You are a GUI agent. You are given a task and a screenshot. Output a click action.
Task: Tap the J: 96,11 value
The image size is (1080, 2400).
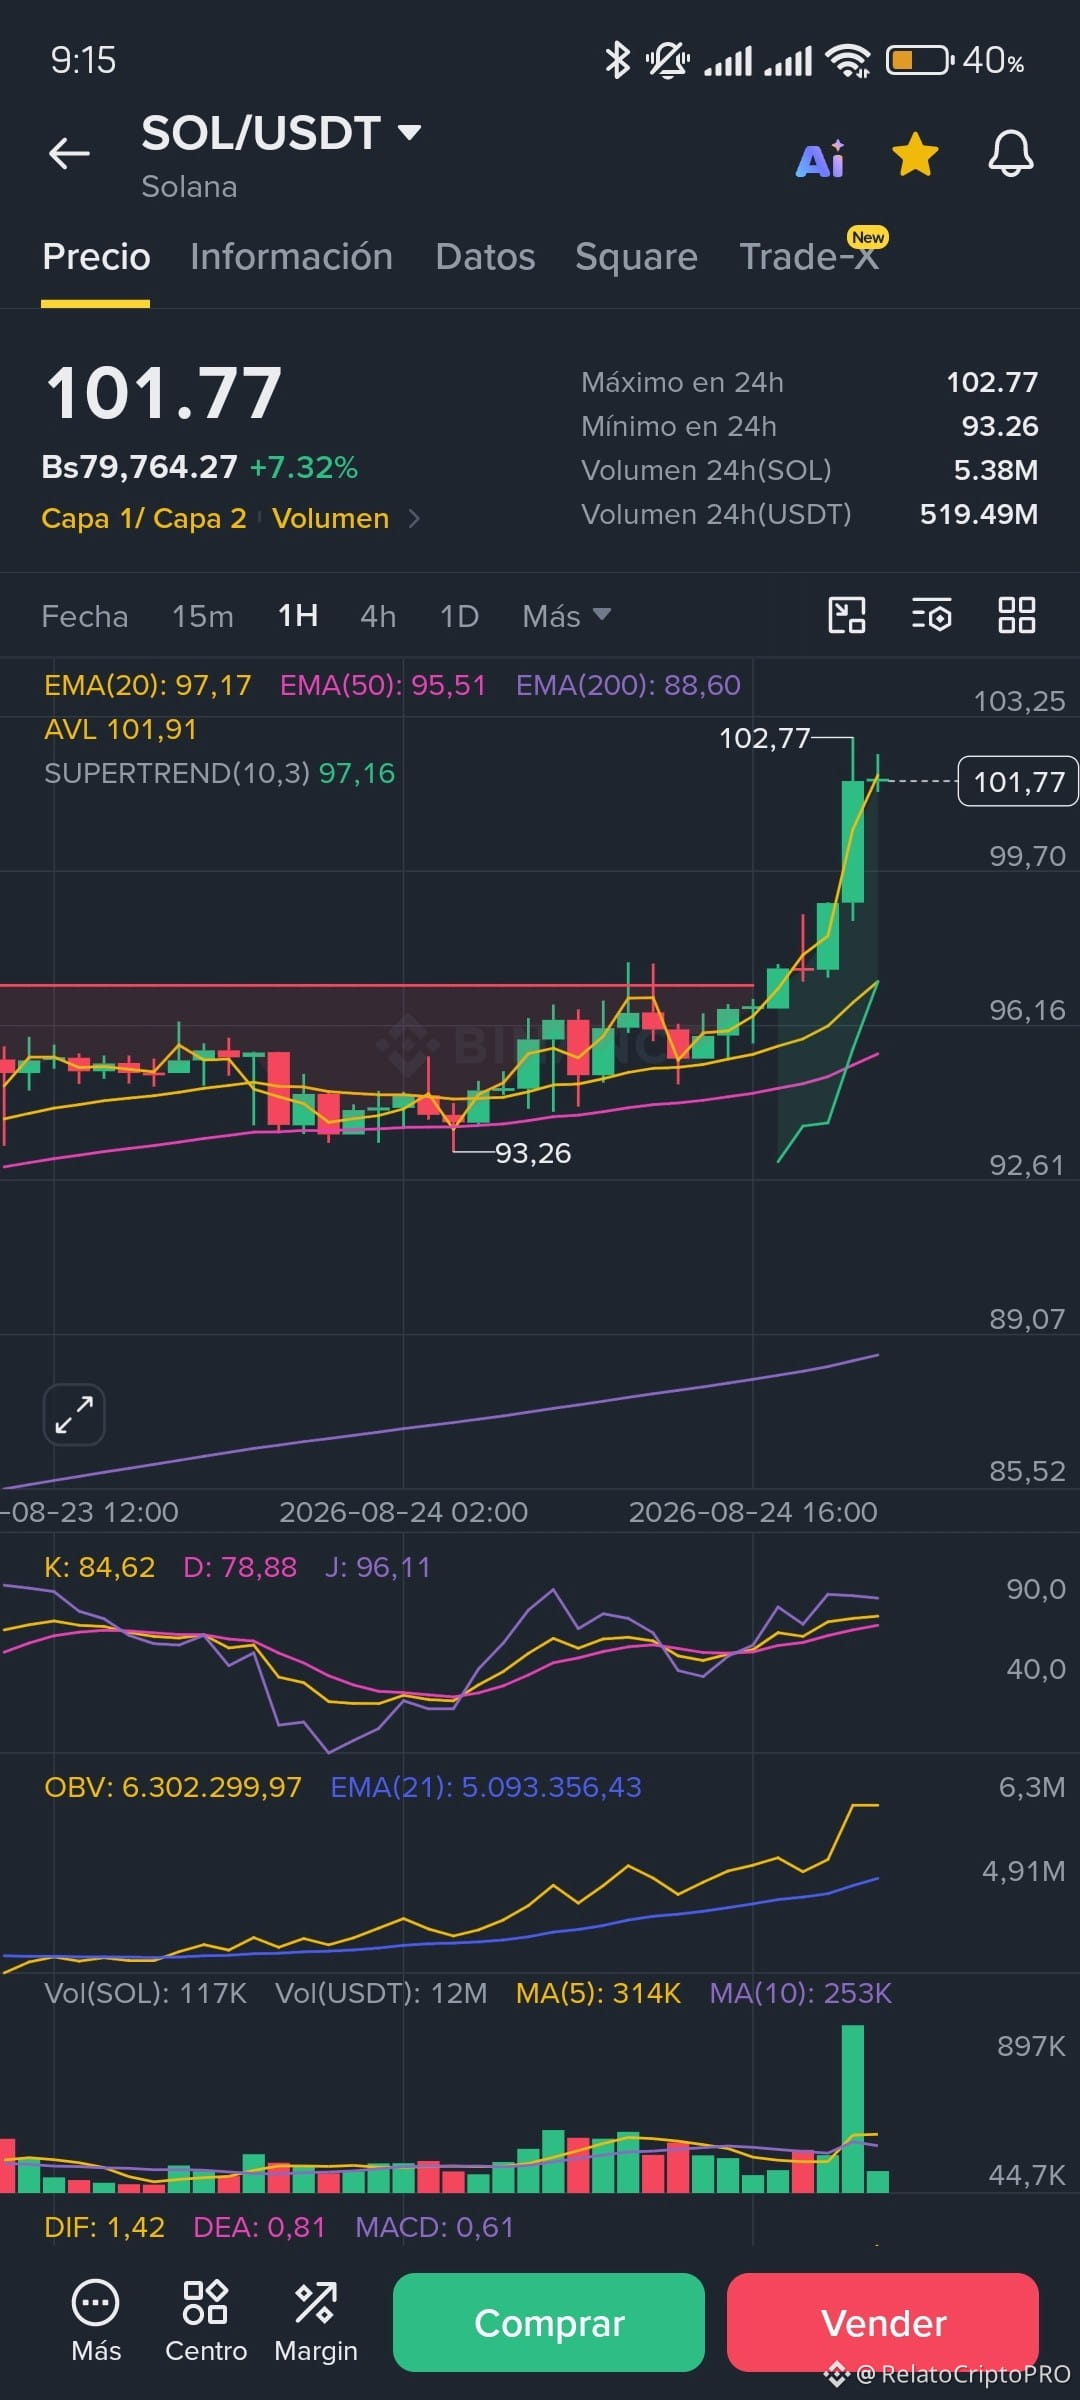378,1567
